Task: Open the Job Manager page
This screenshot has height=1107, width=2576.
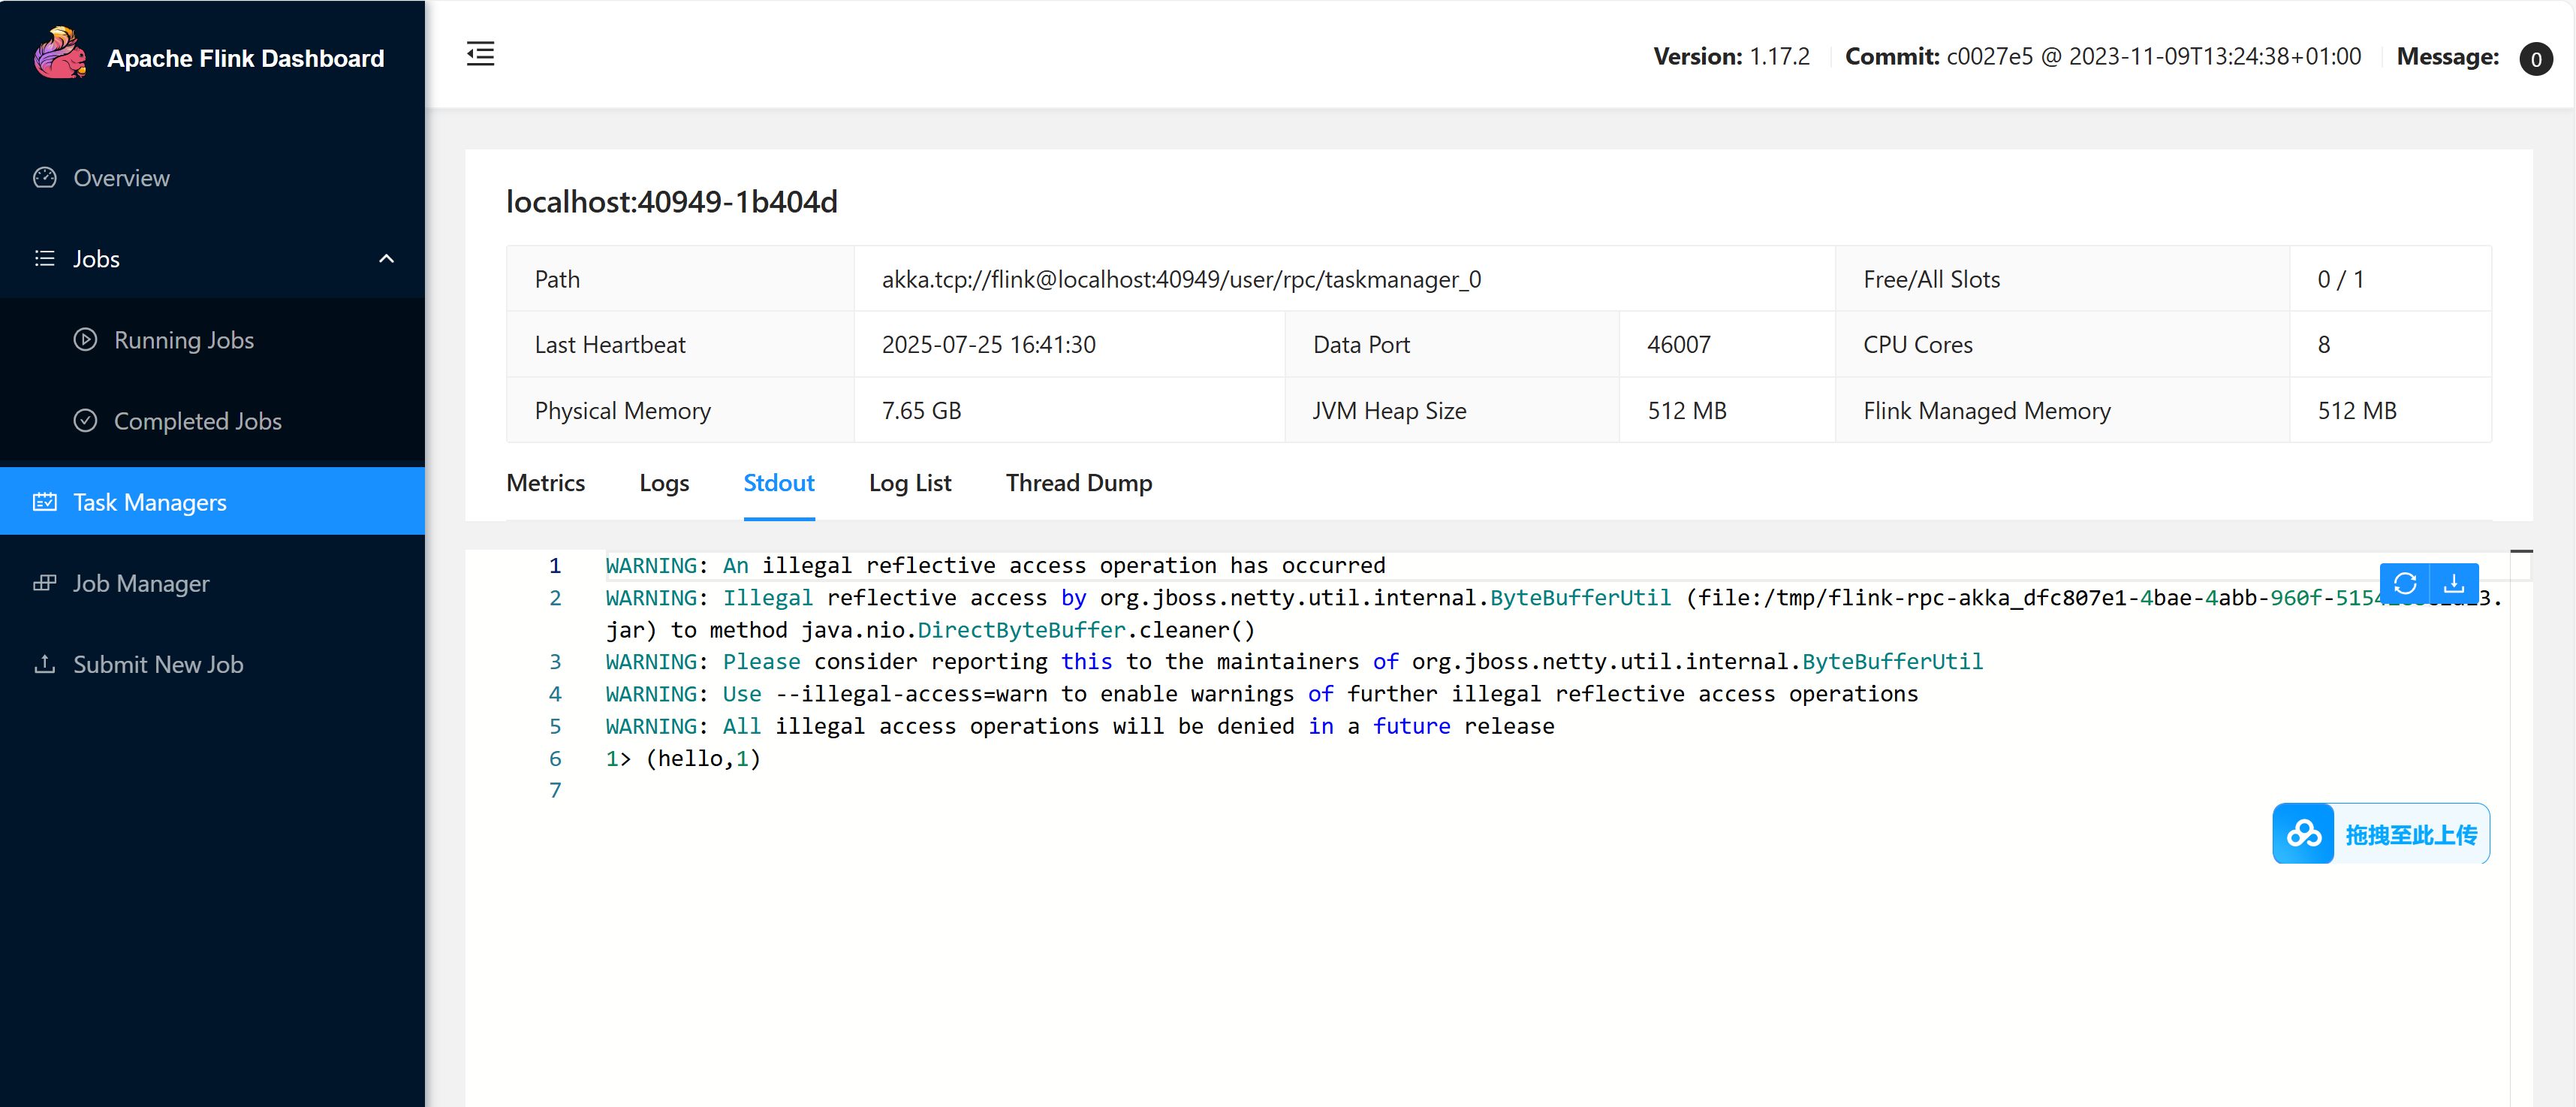Action: (212, 582)
